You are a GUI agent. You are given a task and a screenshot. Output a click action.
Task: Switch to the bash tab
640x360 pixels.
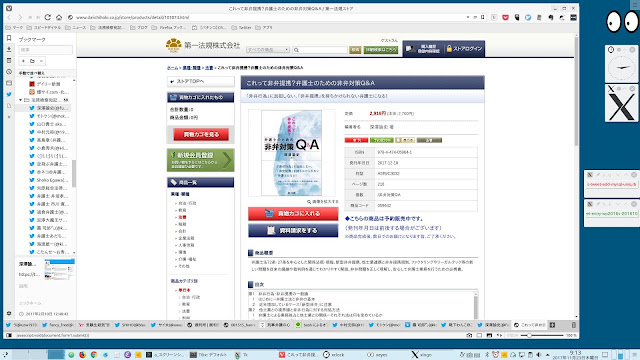tap(312, 325)
